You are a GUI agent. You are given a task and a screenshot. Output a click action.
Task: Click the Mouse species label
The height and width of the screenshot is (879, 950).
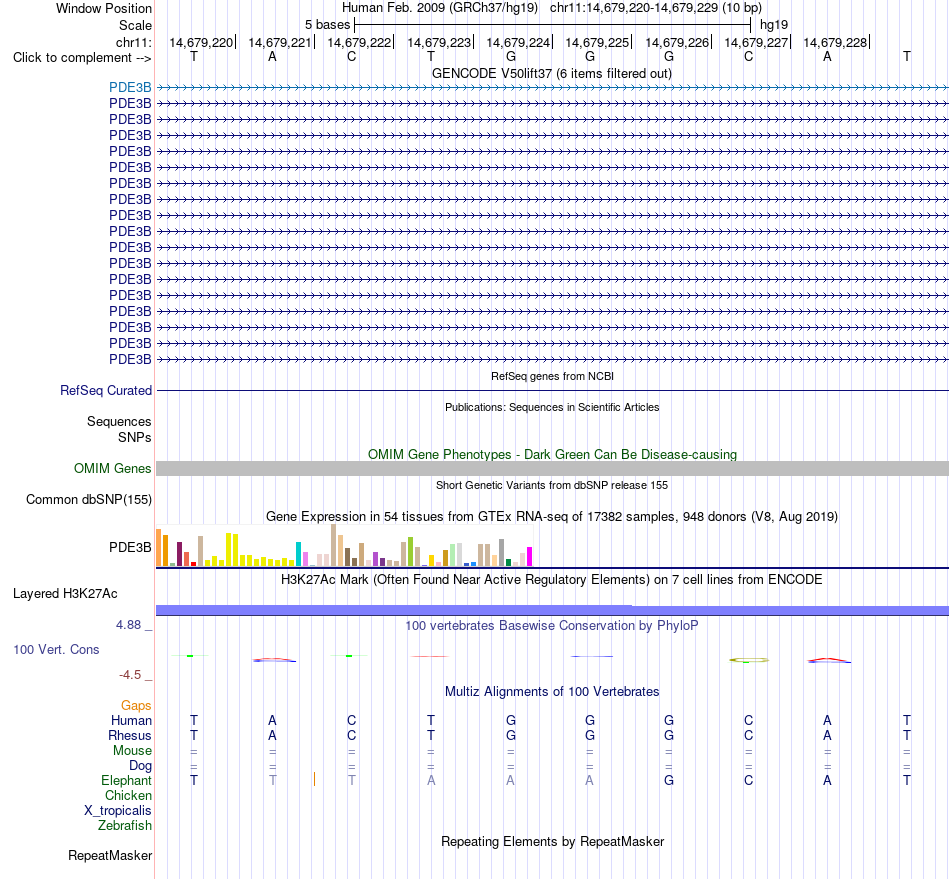pyautogui.click(x=132, y=751)
